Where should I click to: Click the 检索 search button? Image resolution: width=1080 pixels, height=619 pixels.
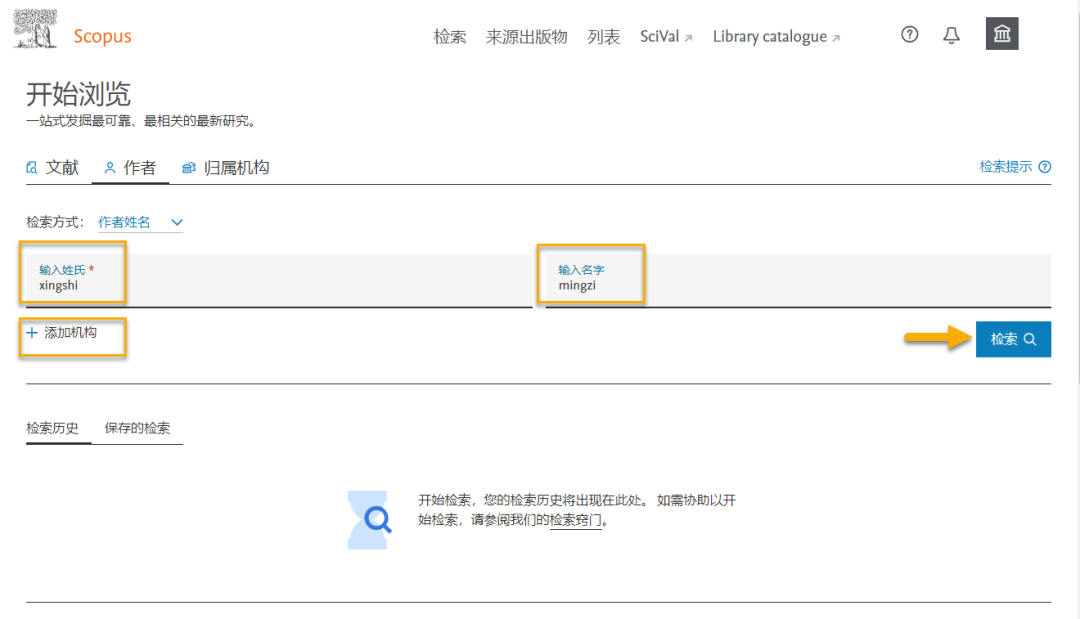click(1013, 339)
